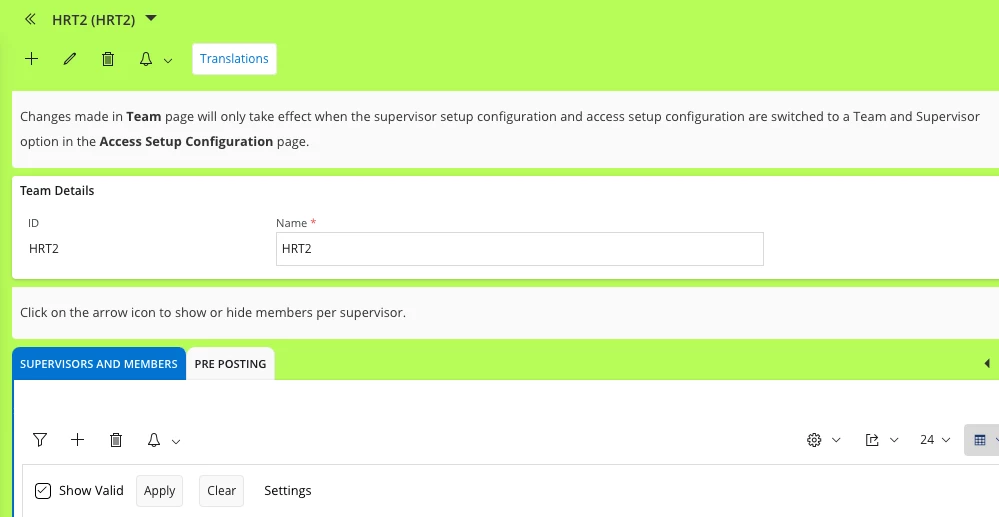Toggle the Show Valid checkbox

pyautogui.click(x=43, y=491)
